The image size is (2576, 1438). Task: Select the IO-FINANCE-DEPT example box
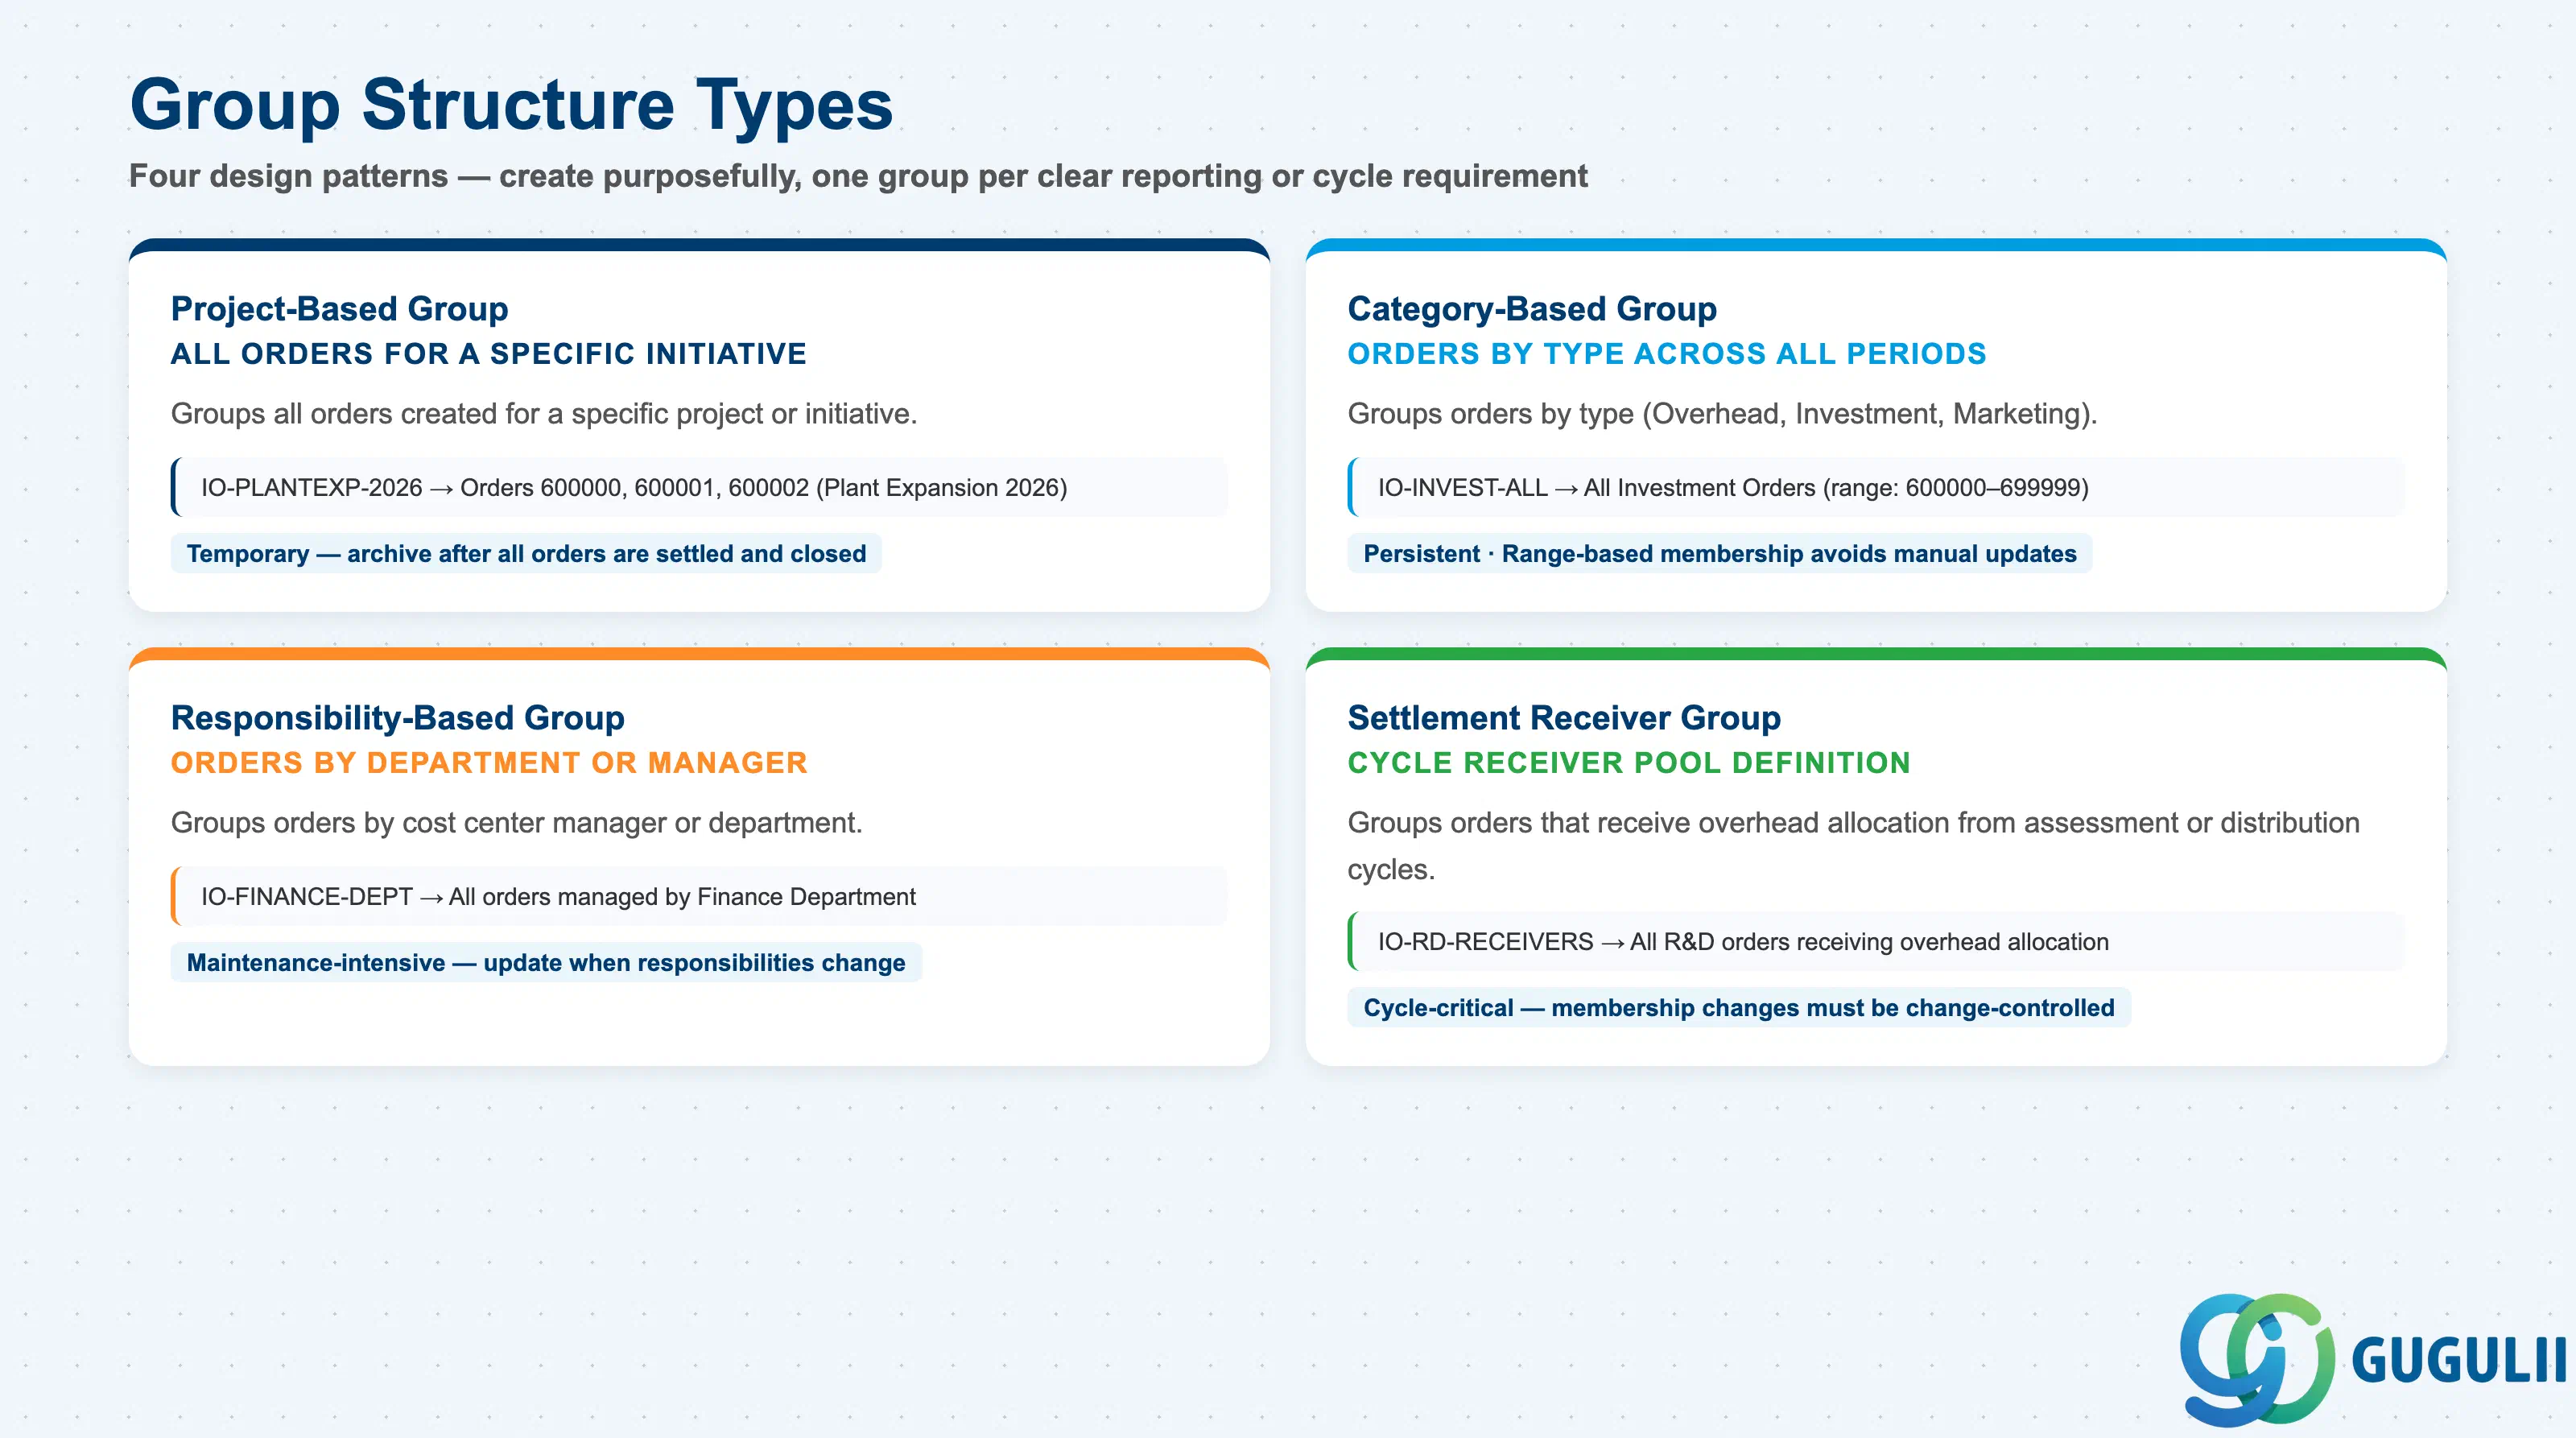(699, 896)
